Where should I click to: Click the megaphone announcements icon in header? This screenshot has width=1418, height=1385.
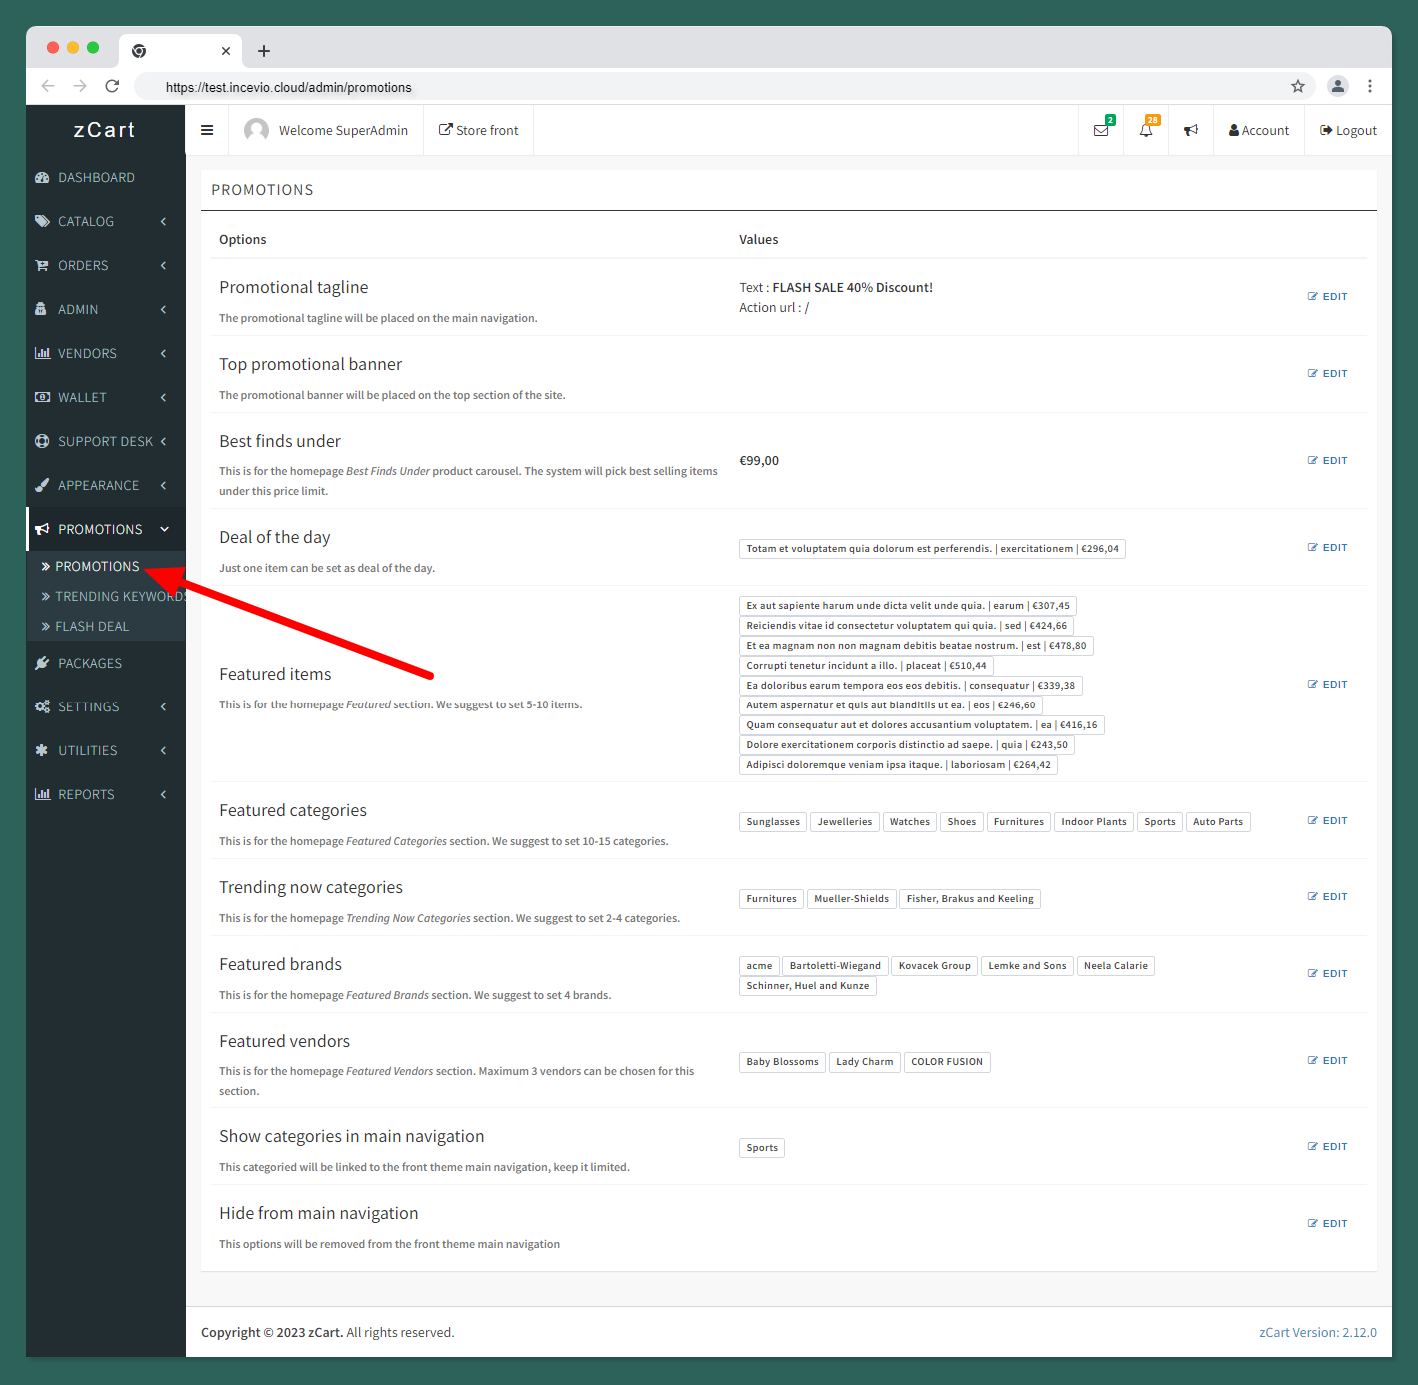[x=1191, y=130]
